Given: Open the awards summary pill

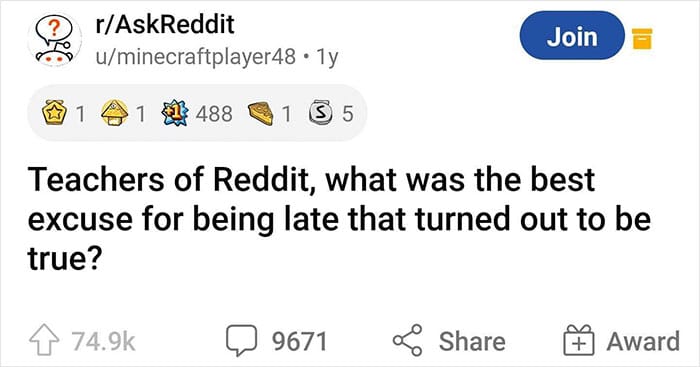Looking at the screenshot, I should tap(197, 113).
